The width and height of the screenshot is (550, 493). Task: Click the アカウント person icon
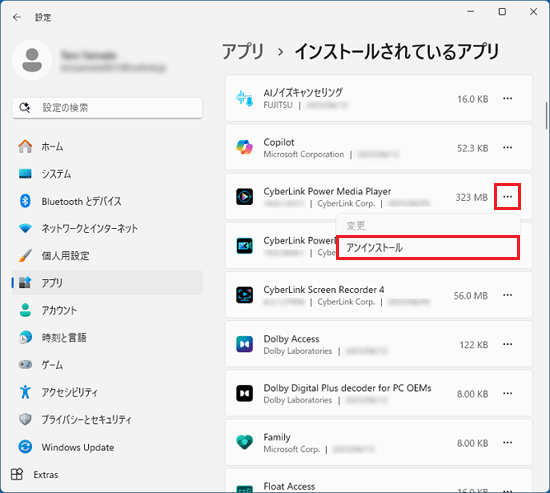(x=25, y=310)
